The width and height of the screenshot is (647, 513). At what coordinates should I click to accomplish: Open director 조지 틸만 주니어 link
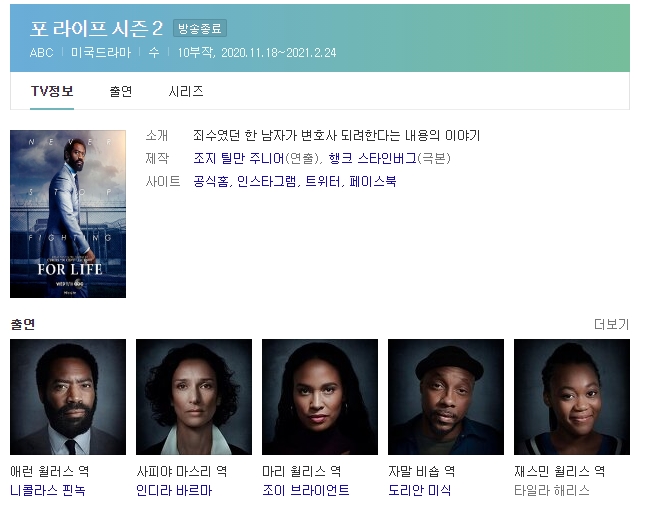pos(239,158)
